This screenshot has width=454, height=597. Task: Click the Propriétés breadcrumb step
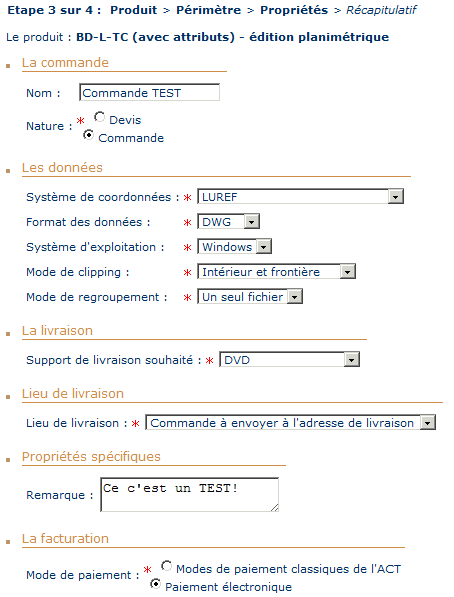coord(294,10)
